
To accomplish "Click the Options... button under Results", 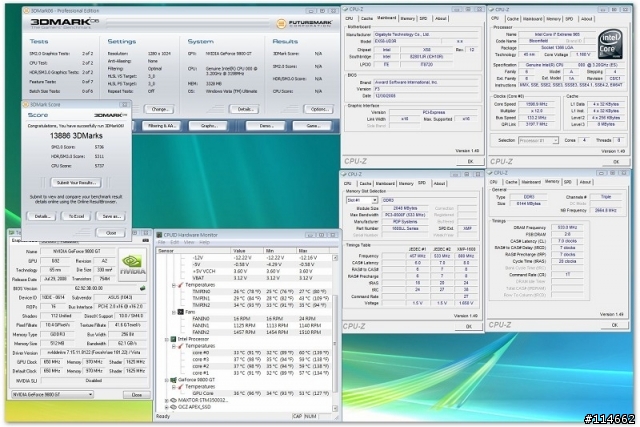I will coord(319,109).
